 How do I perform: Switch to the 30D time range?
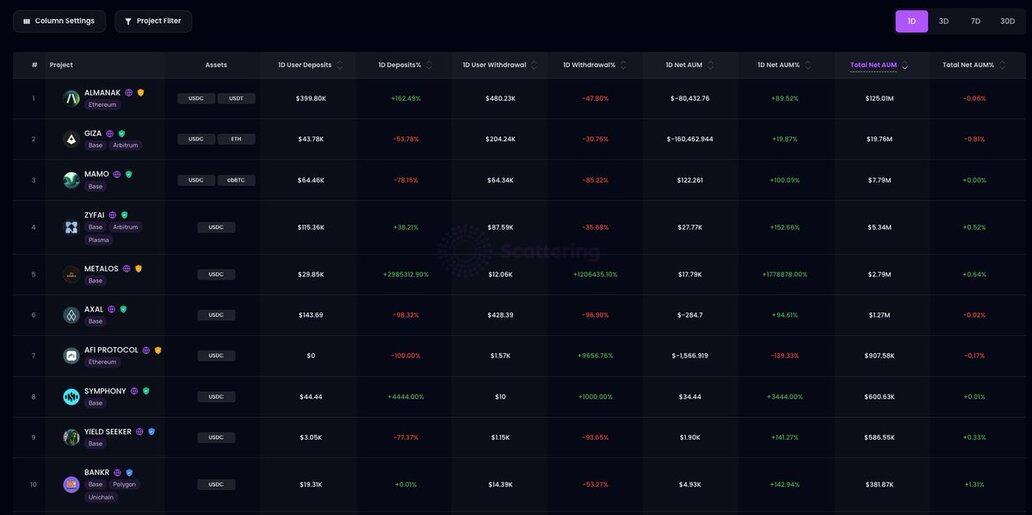point(1007,21)
